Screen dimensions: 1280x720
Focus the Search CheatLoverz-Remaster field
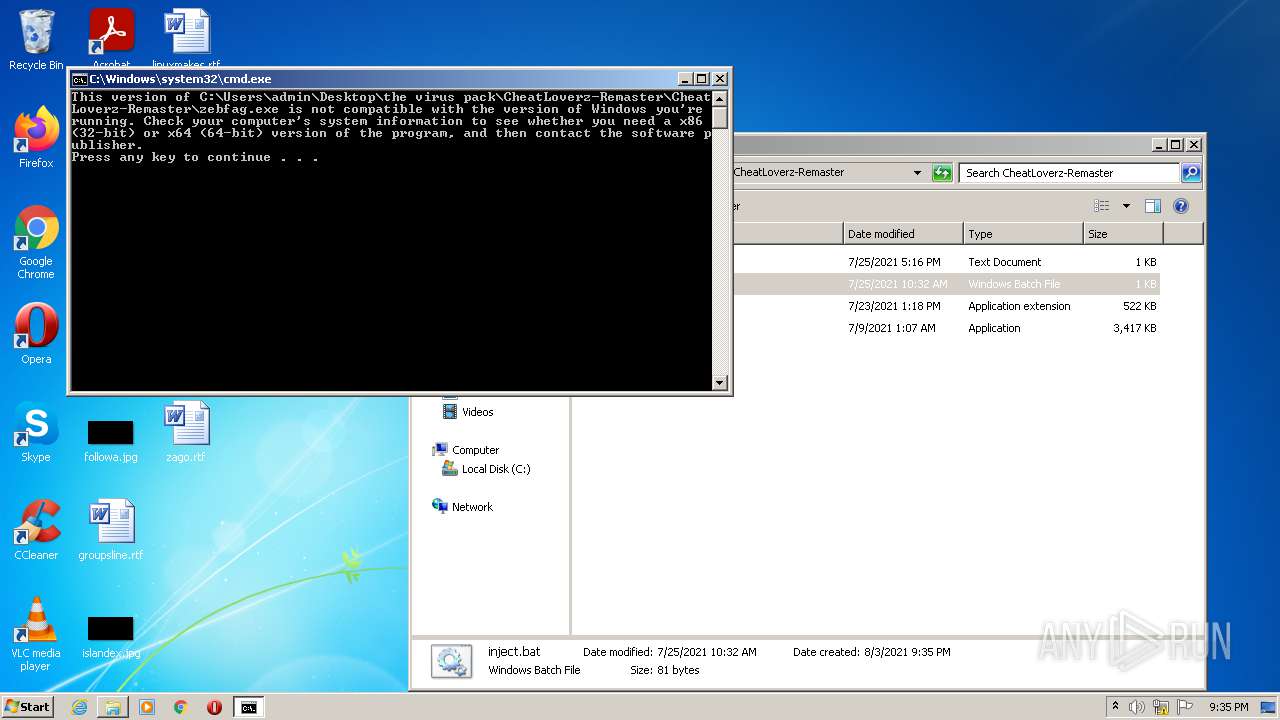1070,173
